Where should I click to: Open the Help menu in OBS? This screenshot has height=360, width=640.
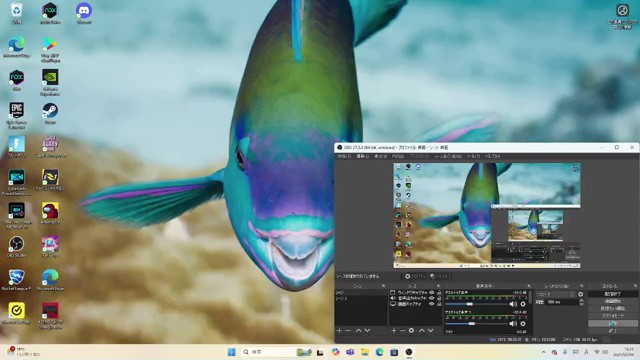click(x=492, y=156)
